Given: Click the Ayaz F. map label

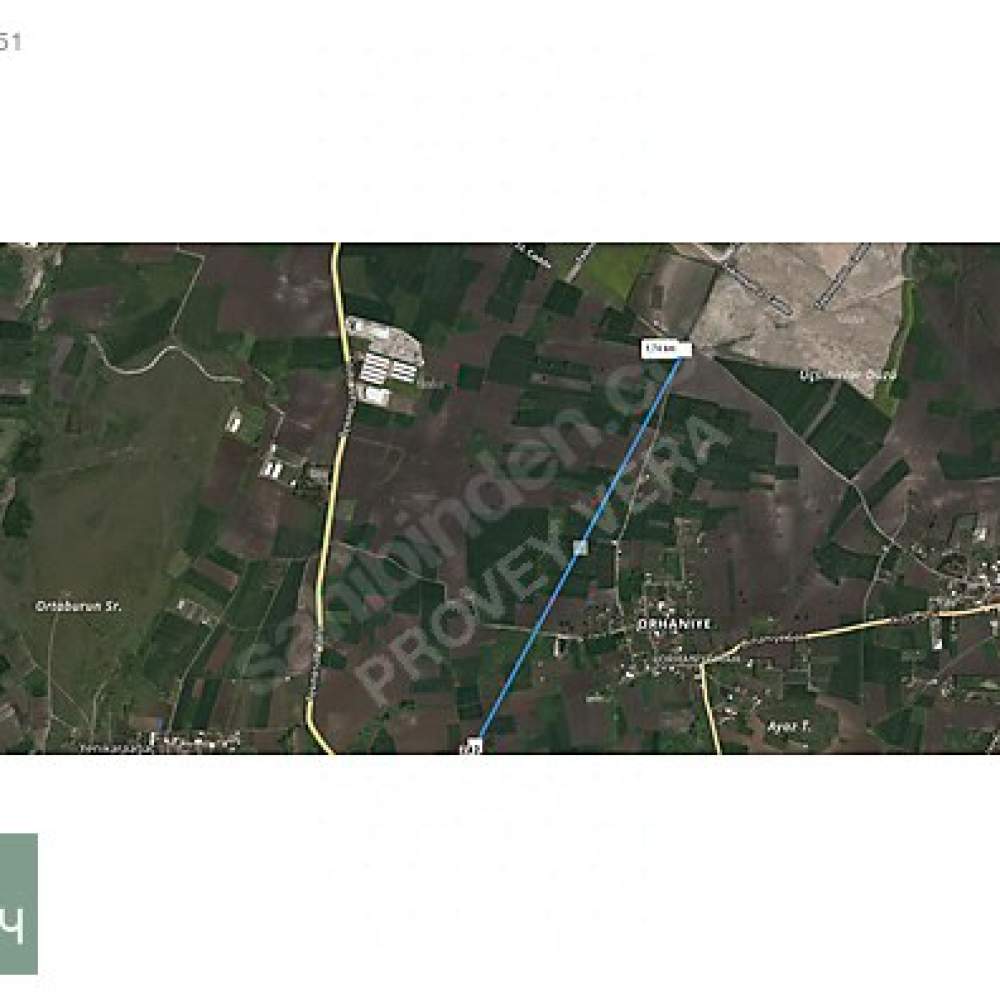Looking at the screenshot, I should (x=788, y=726).
